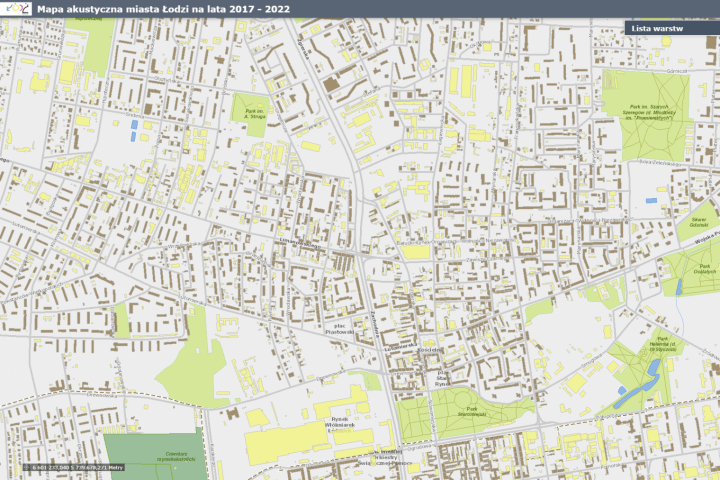Click the Stary Rynek label
Viewport: 720px width, 480px height.
(x=443, y=378)
